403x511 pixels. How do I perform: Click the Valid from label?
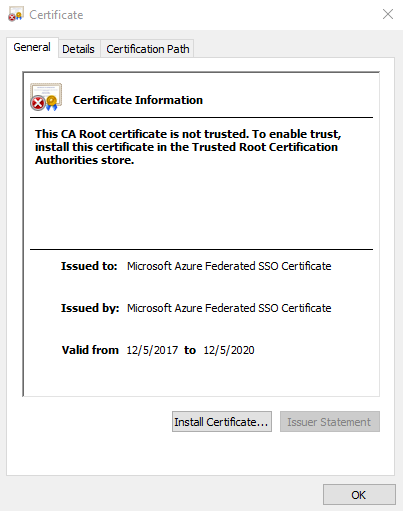90,350
